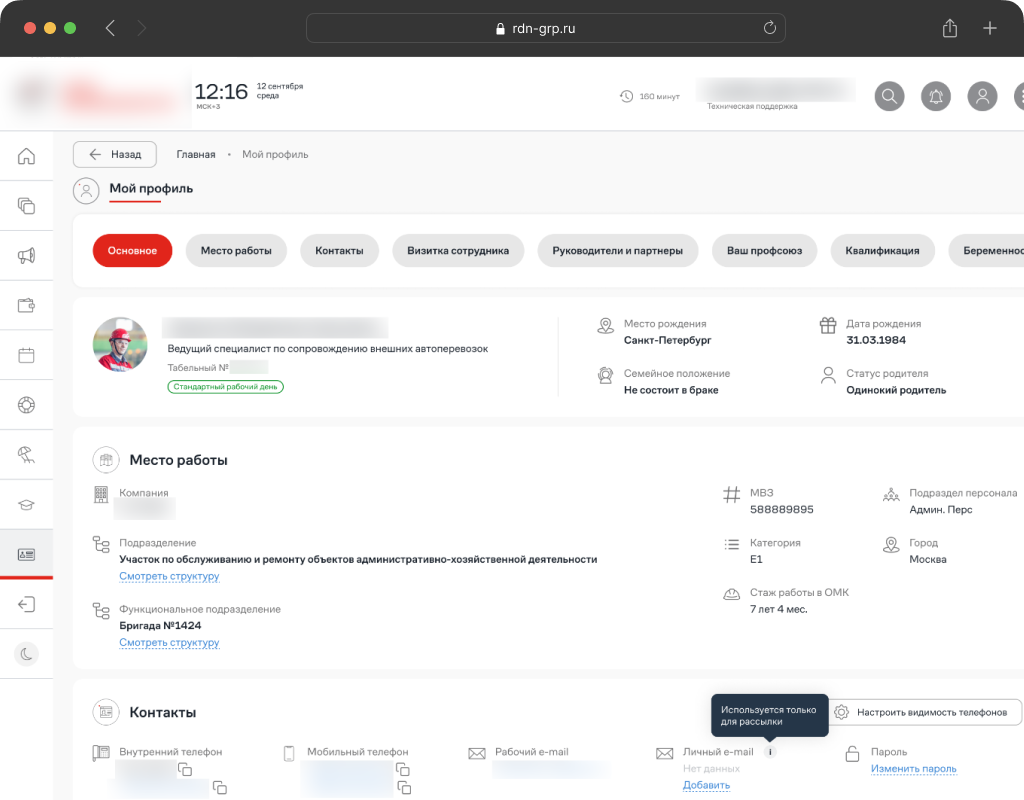Open notifications with the bell icon

[x=936, y=96]
